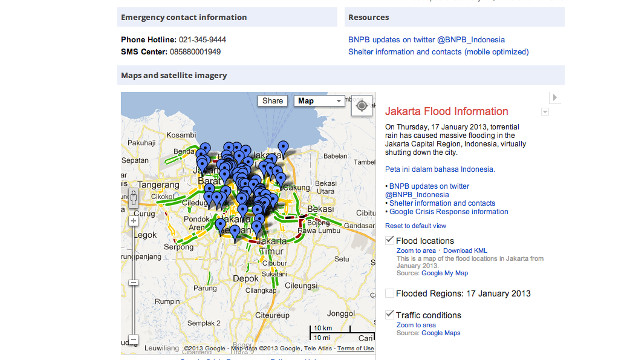
Task: Zoom out with the minus button on map
Action: pyautogui.click(x=133, y=339)
